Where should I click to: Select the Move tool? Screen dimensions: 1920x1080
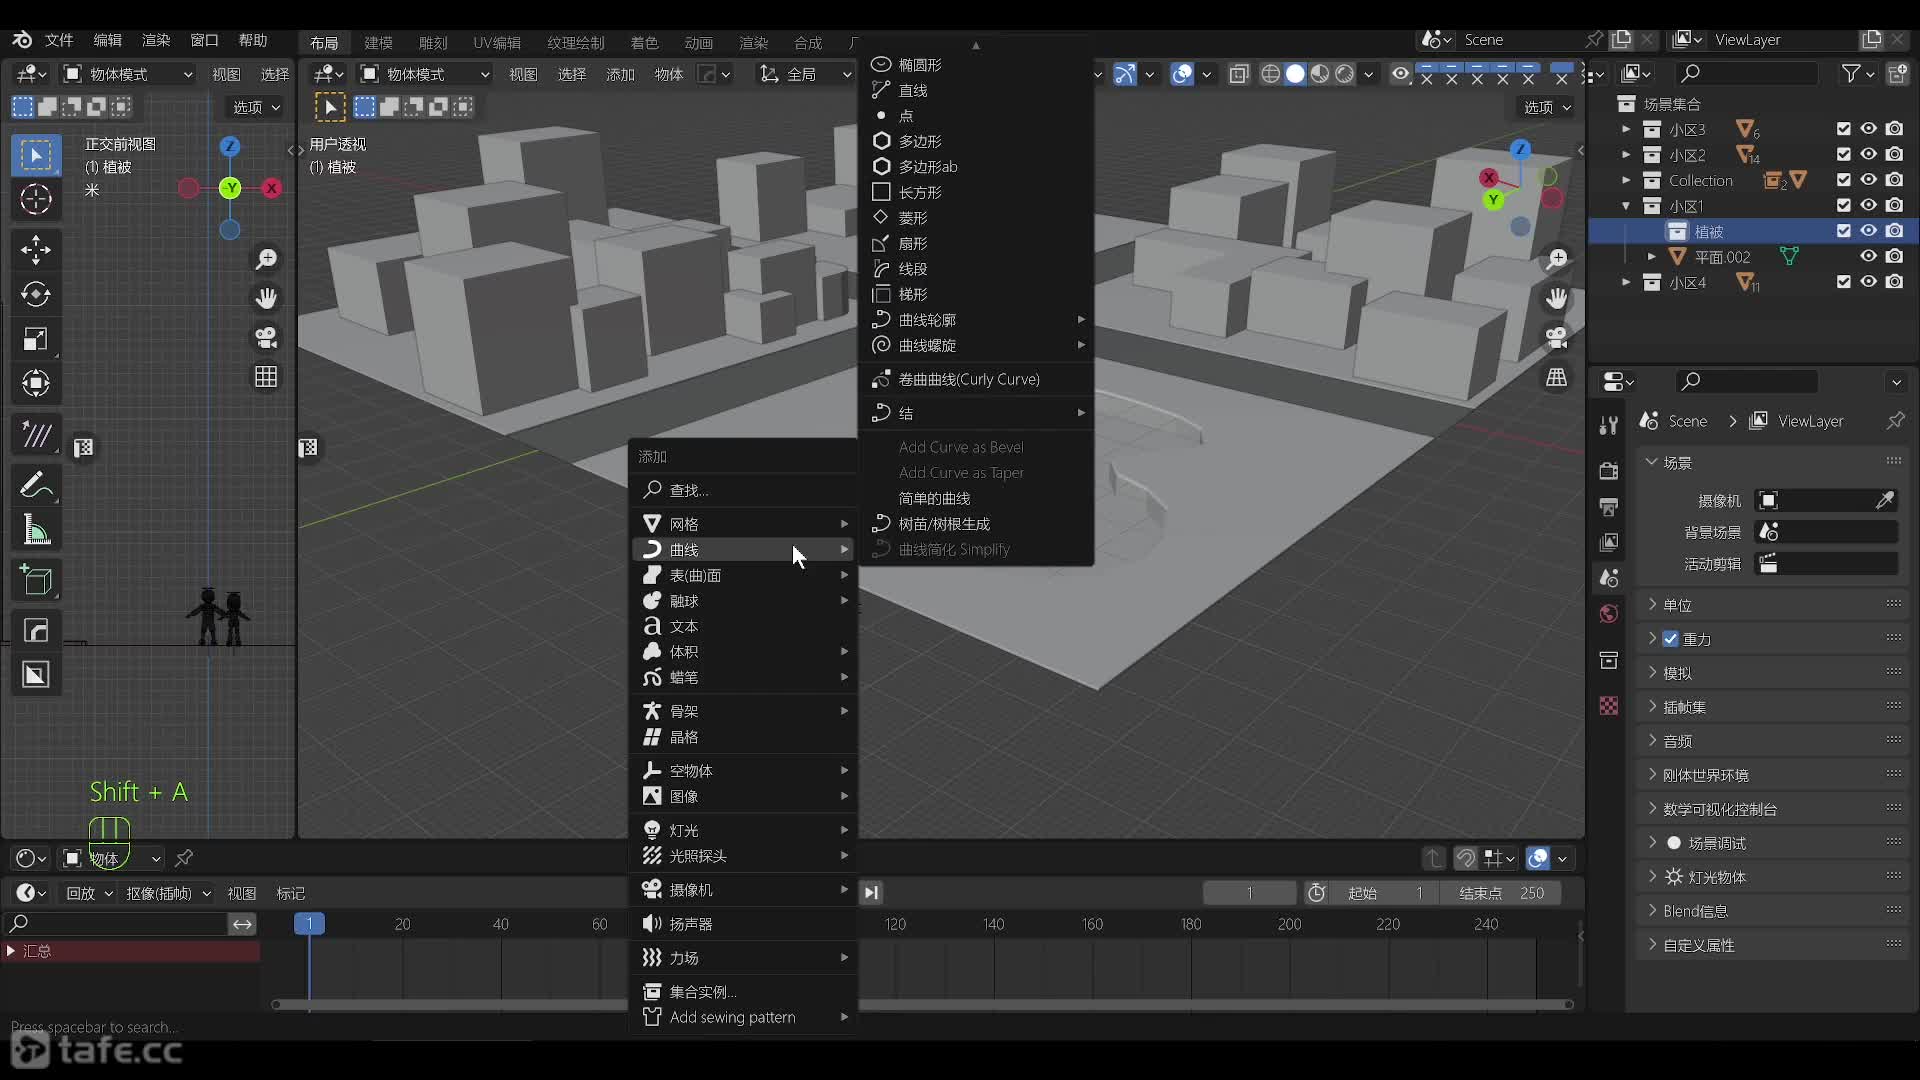click(36, 250)
